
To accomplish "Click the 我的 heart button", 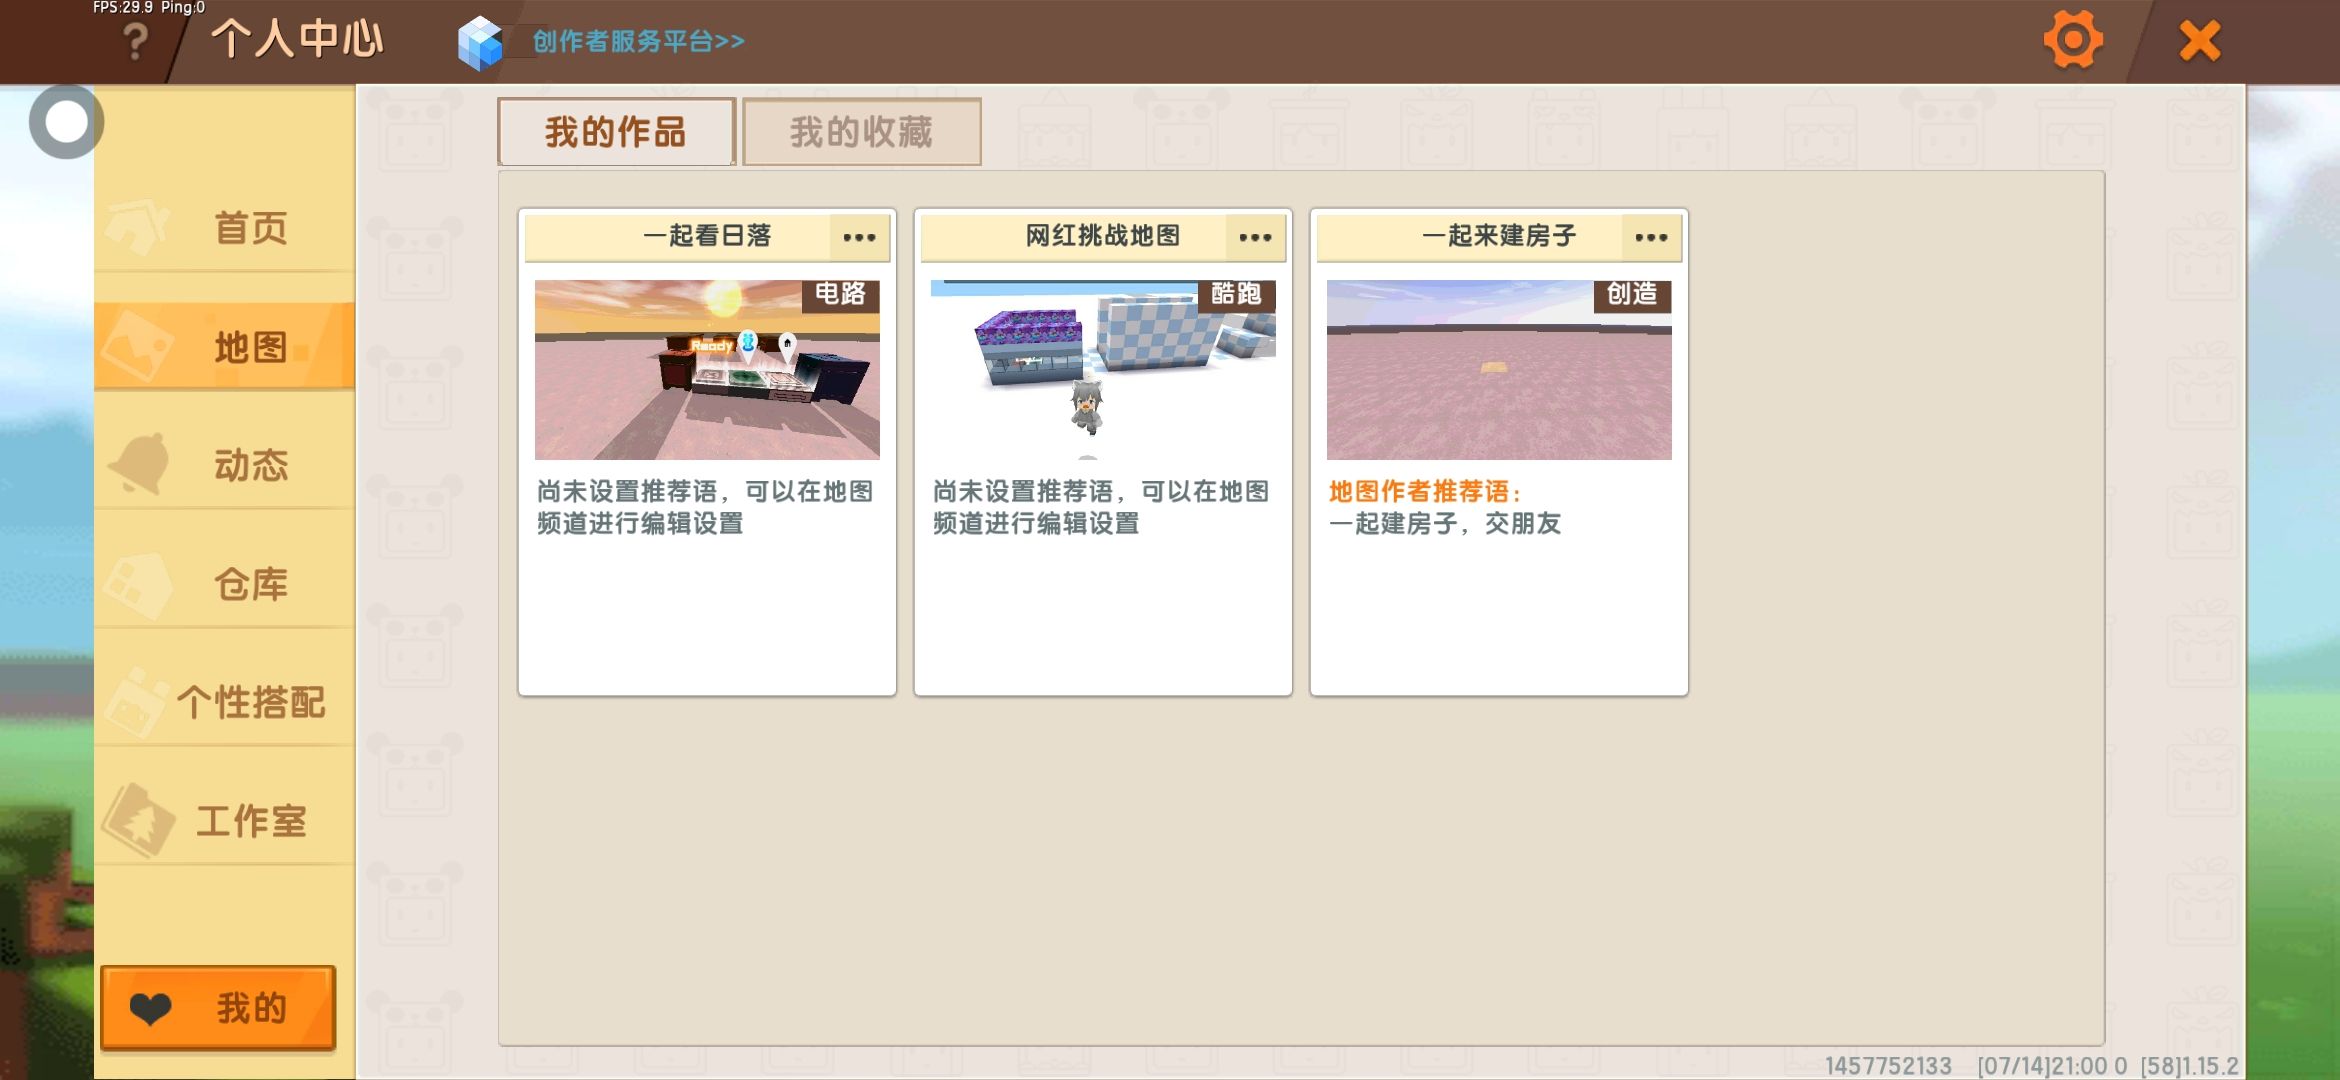I will click(x=218, y=1008).
